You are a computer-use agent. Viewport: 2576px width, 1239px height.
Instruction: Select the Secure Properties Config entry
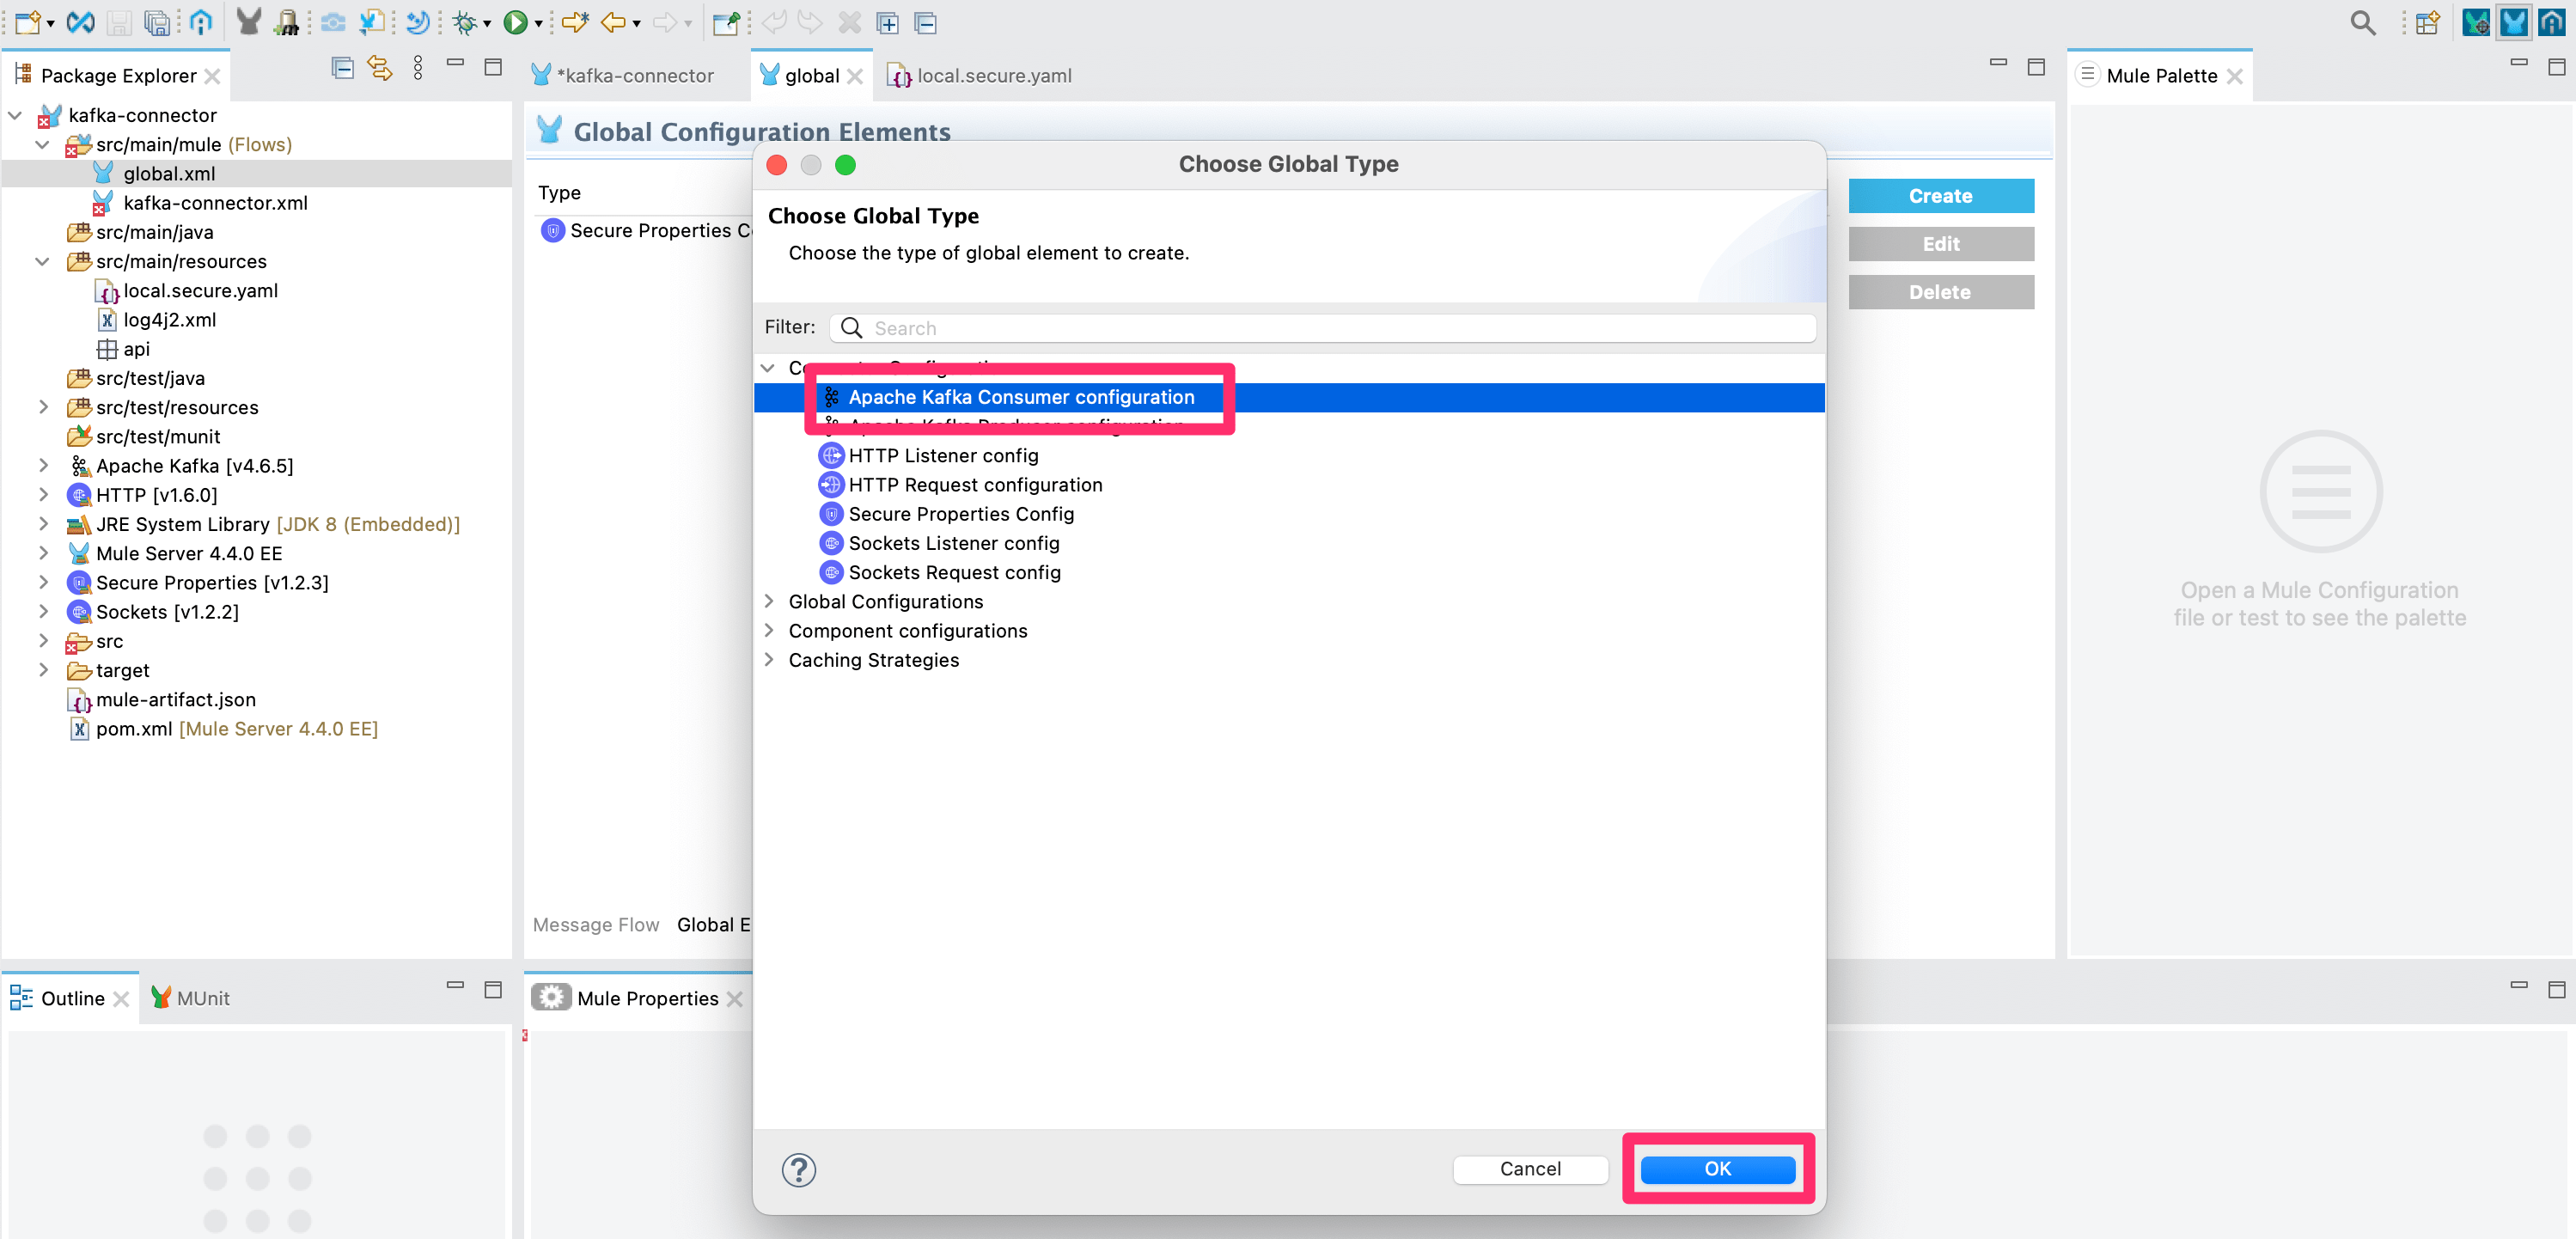click(961, 513)
